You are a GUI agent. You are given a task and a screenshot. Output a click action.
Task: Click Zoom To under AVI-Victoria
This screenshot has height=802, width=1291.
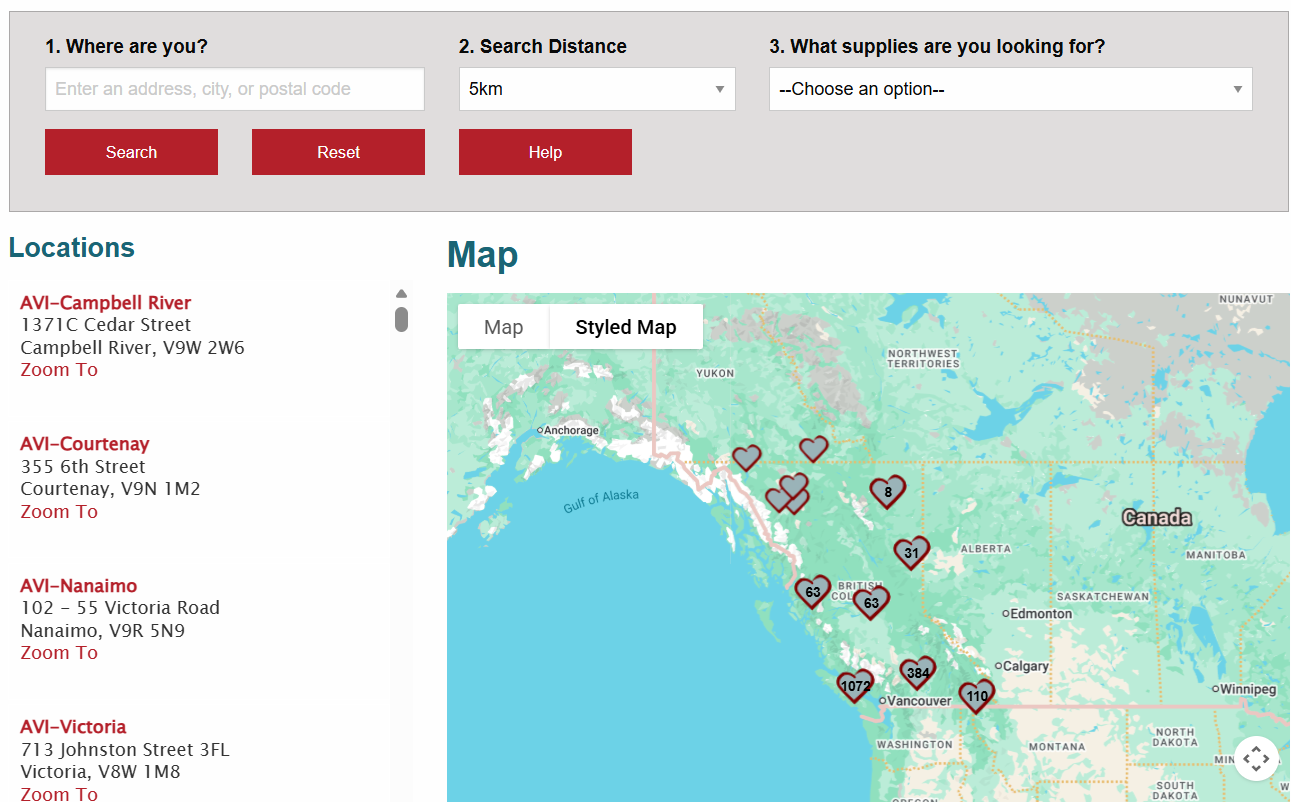(x=59, y=794)
